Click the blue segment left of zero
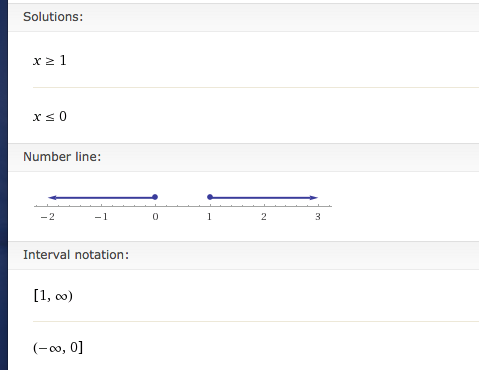The height and width of the screenshot is (370, 479). tap(103, 198)
